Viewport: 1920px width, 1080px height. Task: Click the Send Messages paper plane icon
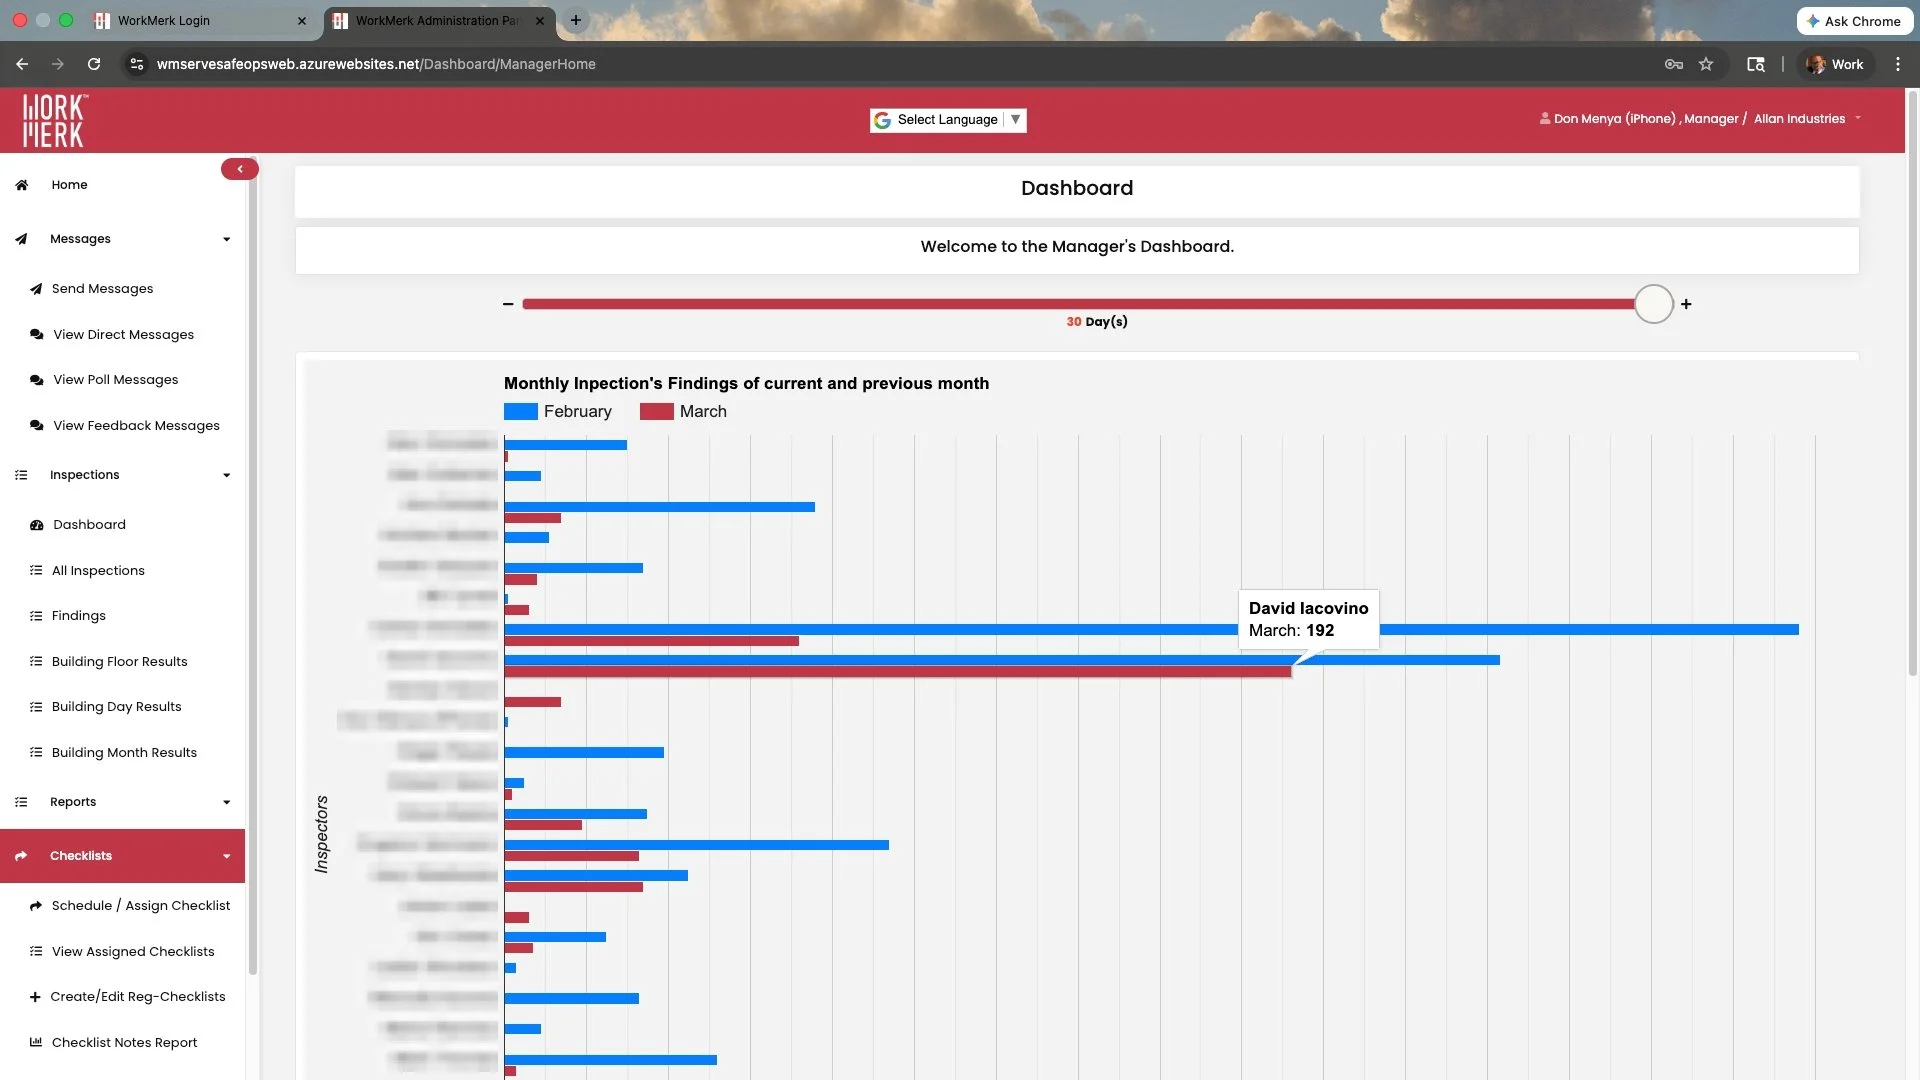(36, 289)
